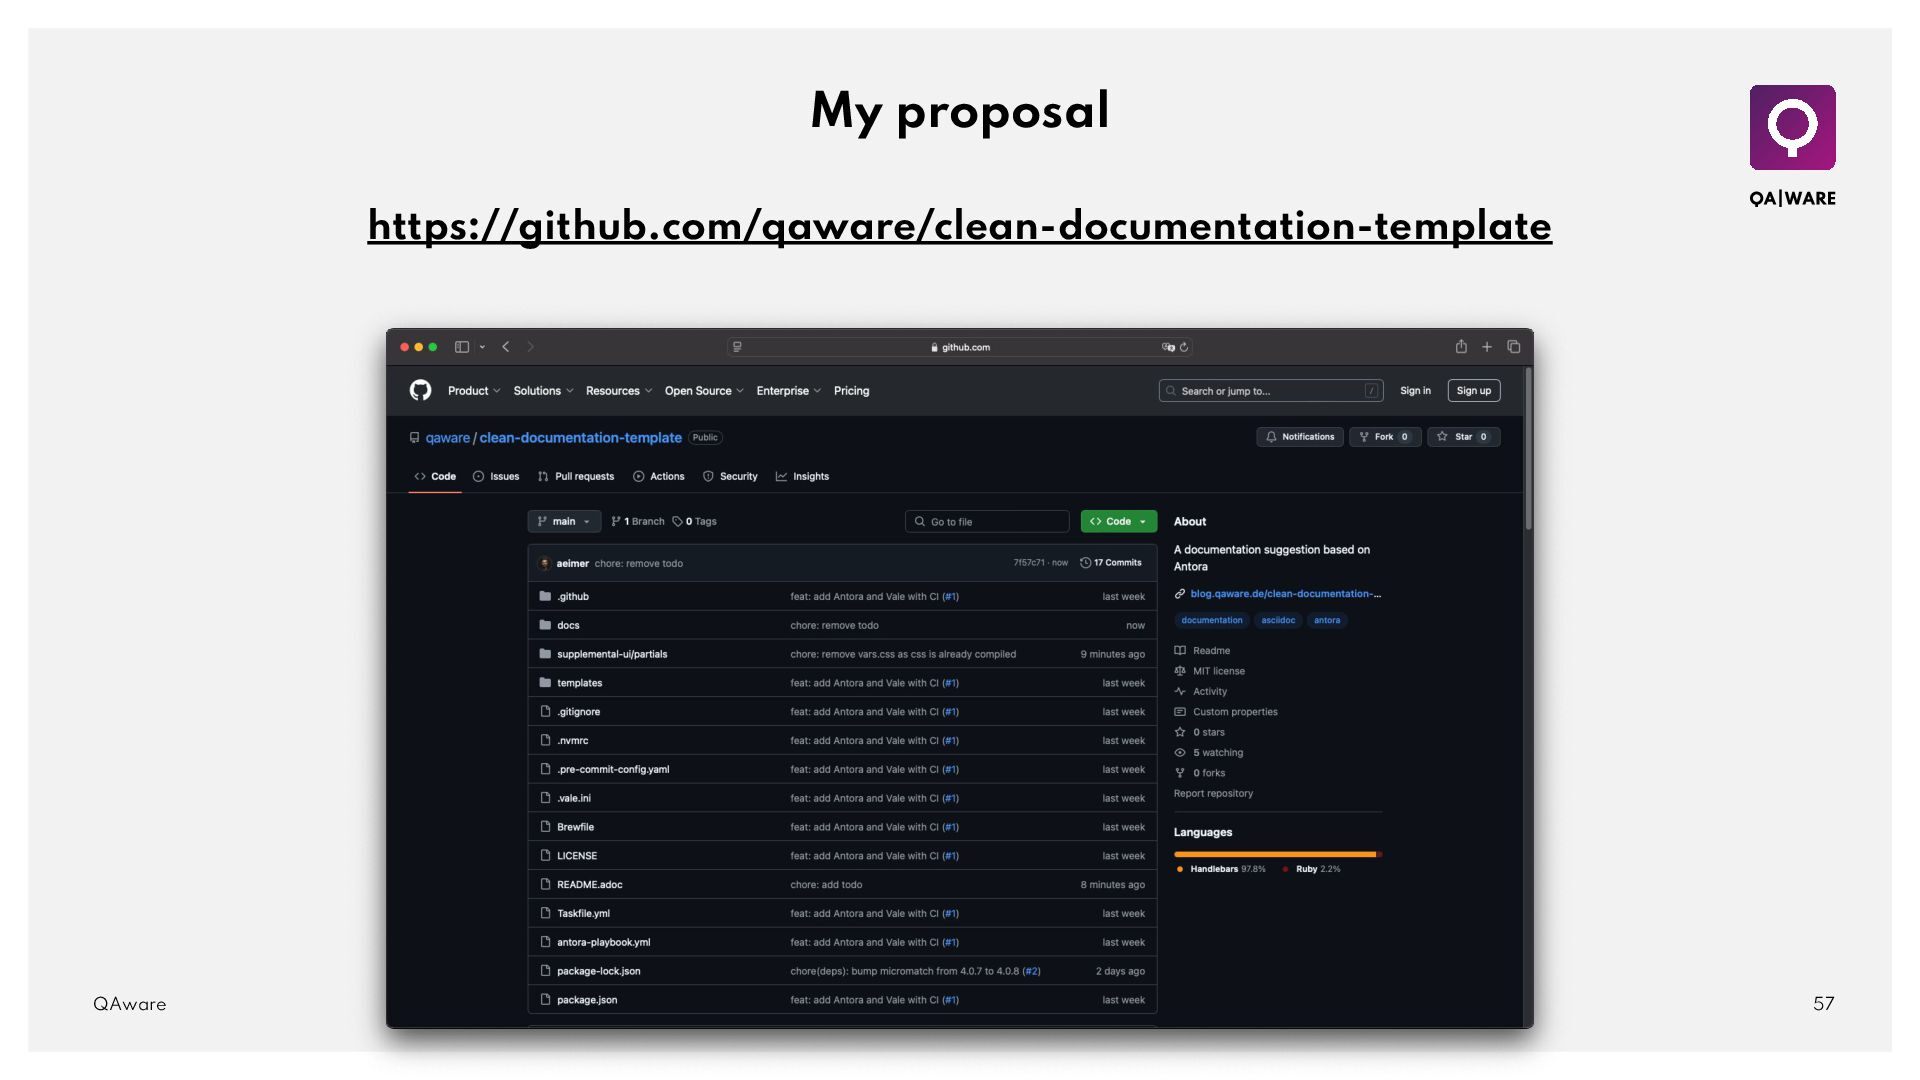Click the Safari sidebar toggle icon
1920x1080 pixels.
pos(462,347)
